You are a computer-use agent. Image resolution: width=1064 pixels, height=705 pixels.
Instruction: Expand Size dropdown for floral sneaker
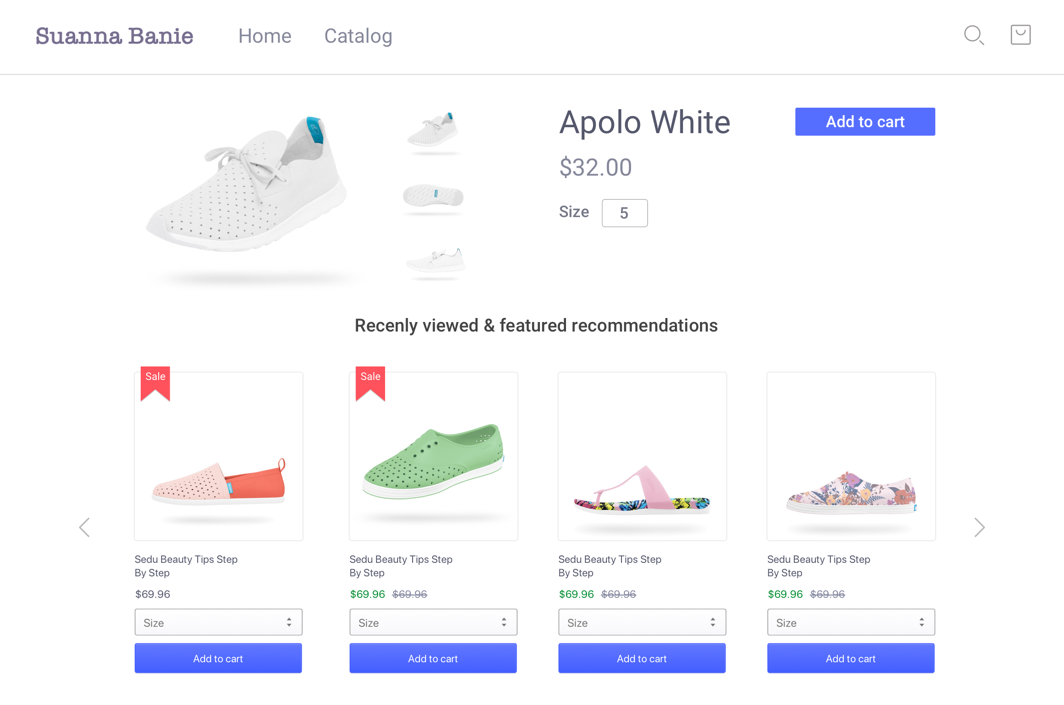pyautogui.click(x=851, y=622)
